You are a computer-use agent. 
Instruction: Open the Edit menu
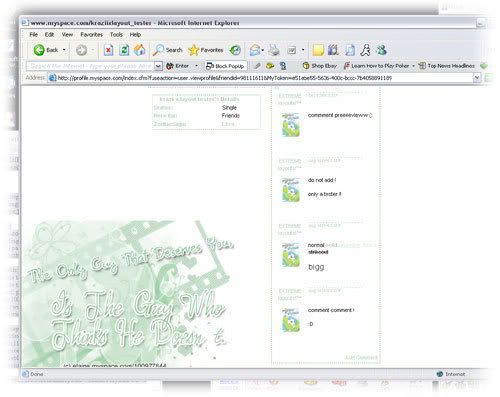pos(49,35)
